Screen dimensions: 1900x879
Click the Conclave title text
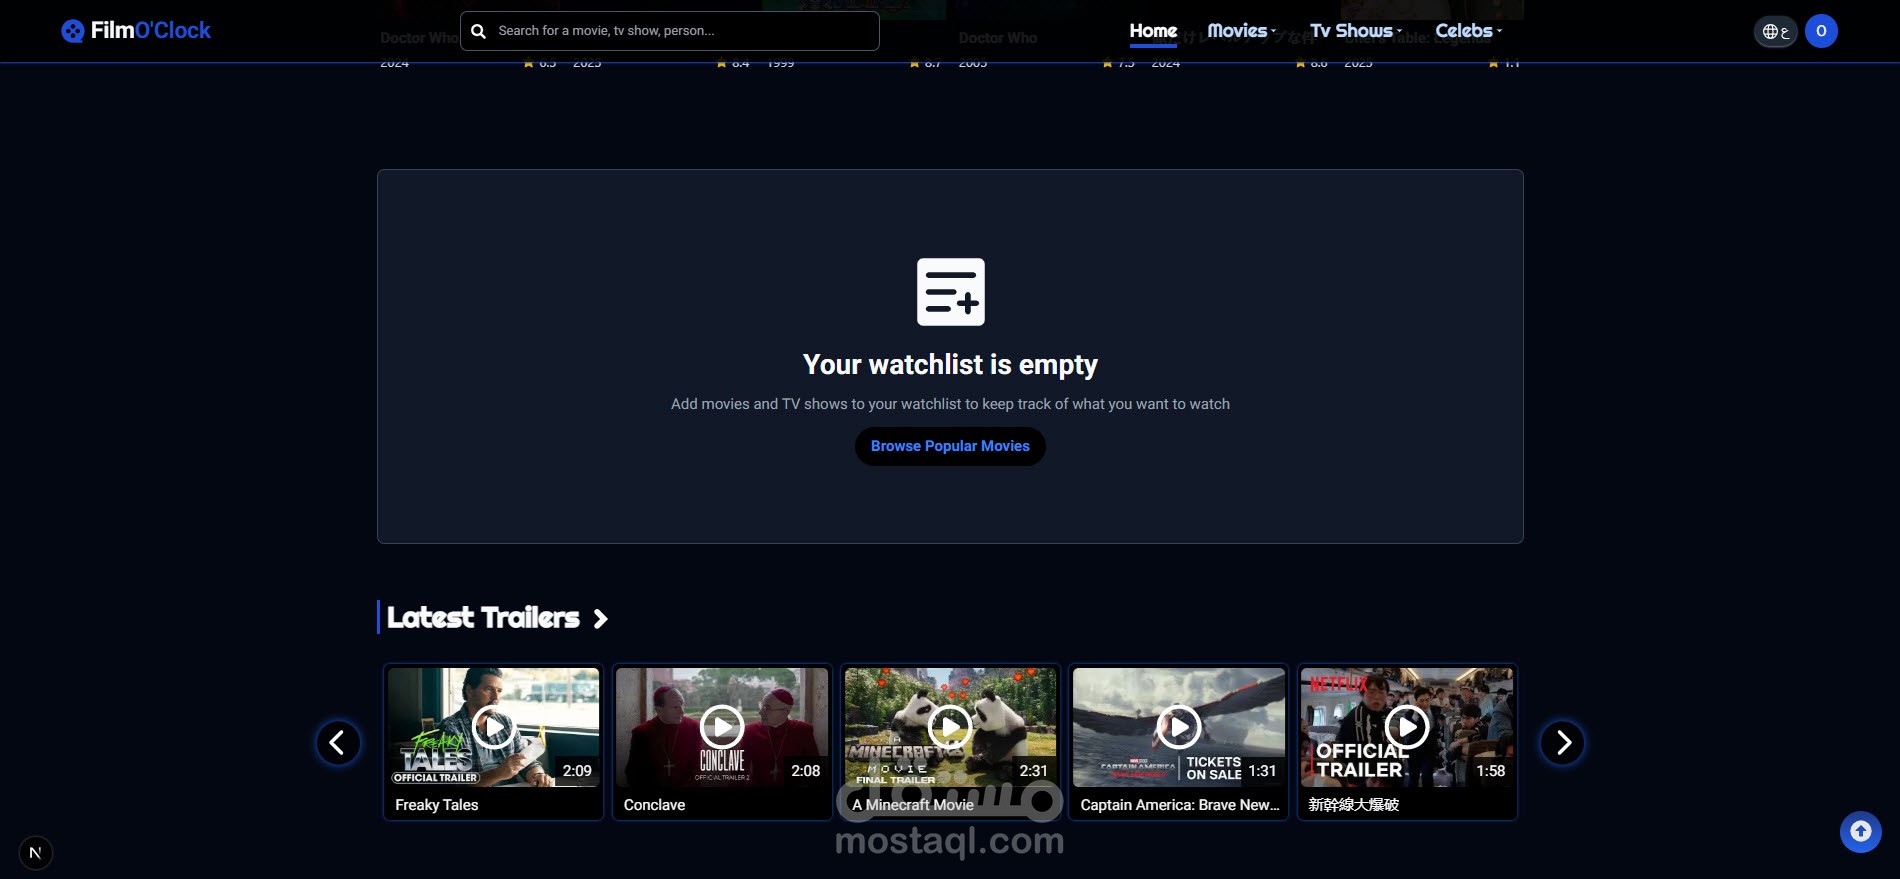tap(655, 805)
